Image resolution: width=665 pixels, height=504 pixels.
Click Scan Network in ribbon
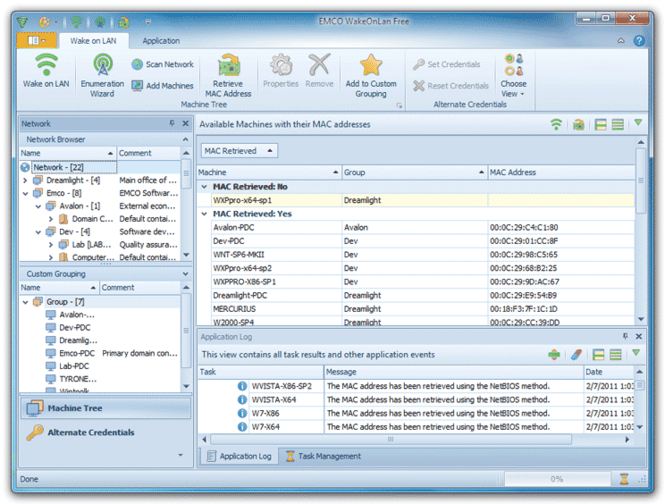click(x=162, y=64)
